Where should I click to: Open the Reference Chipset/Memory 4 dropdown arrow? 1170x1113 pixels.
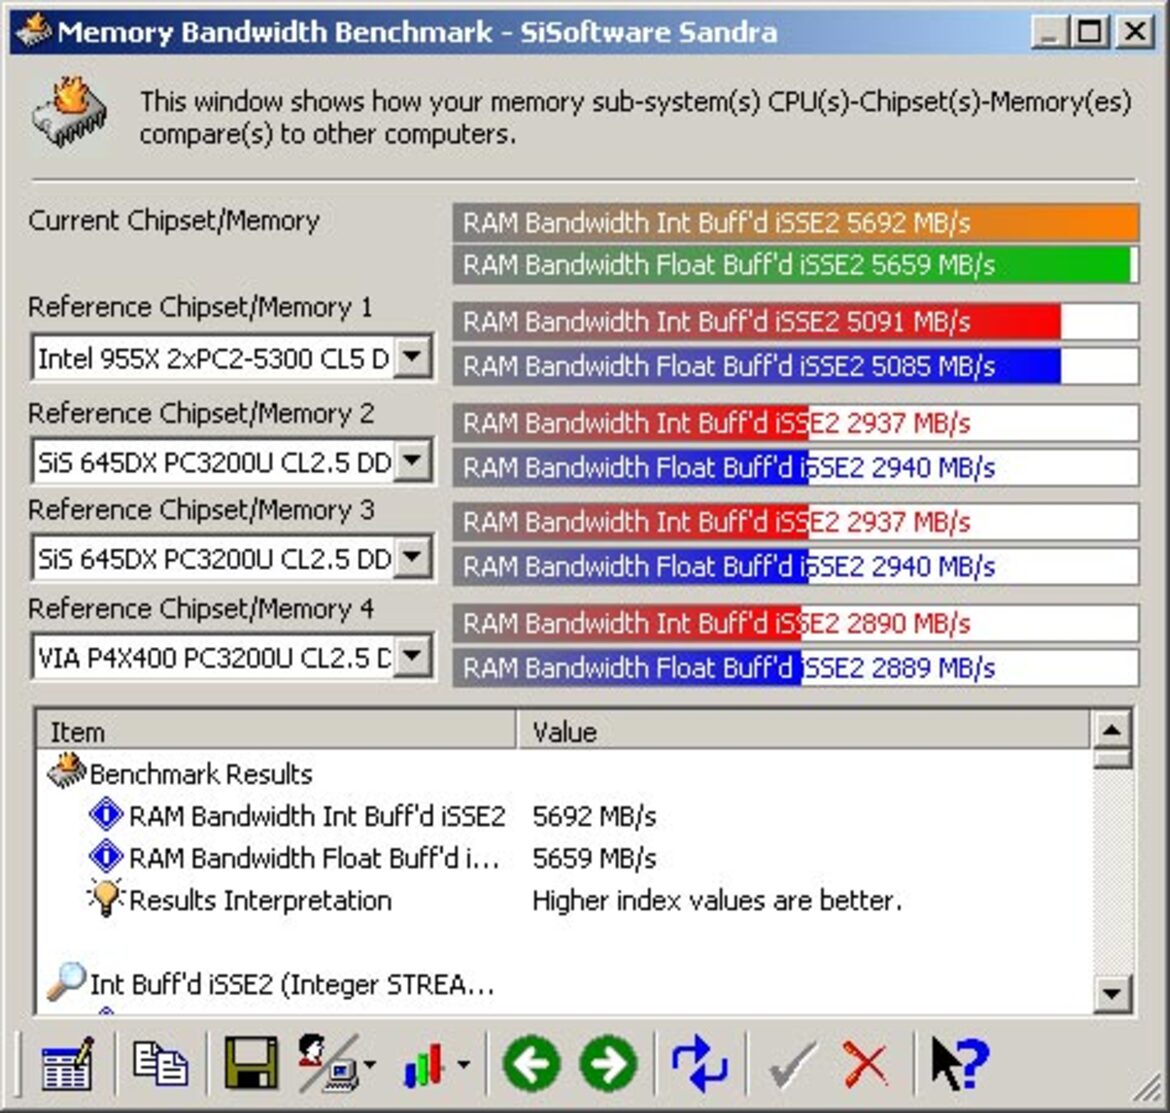tap(413, 657)
